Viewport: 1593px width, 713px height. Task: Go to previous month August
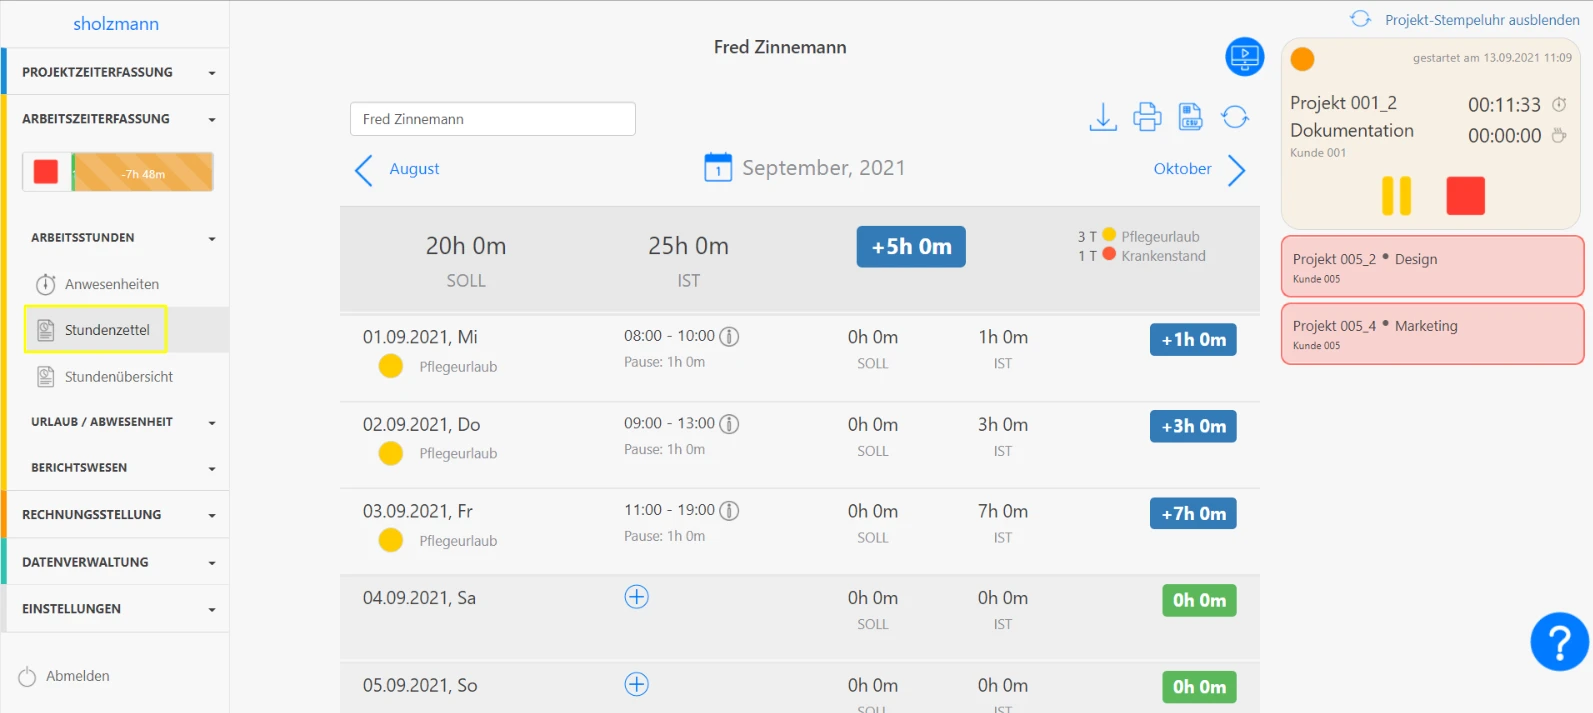[x=397, y=169]
